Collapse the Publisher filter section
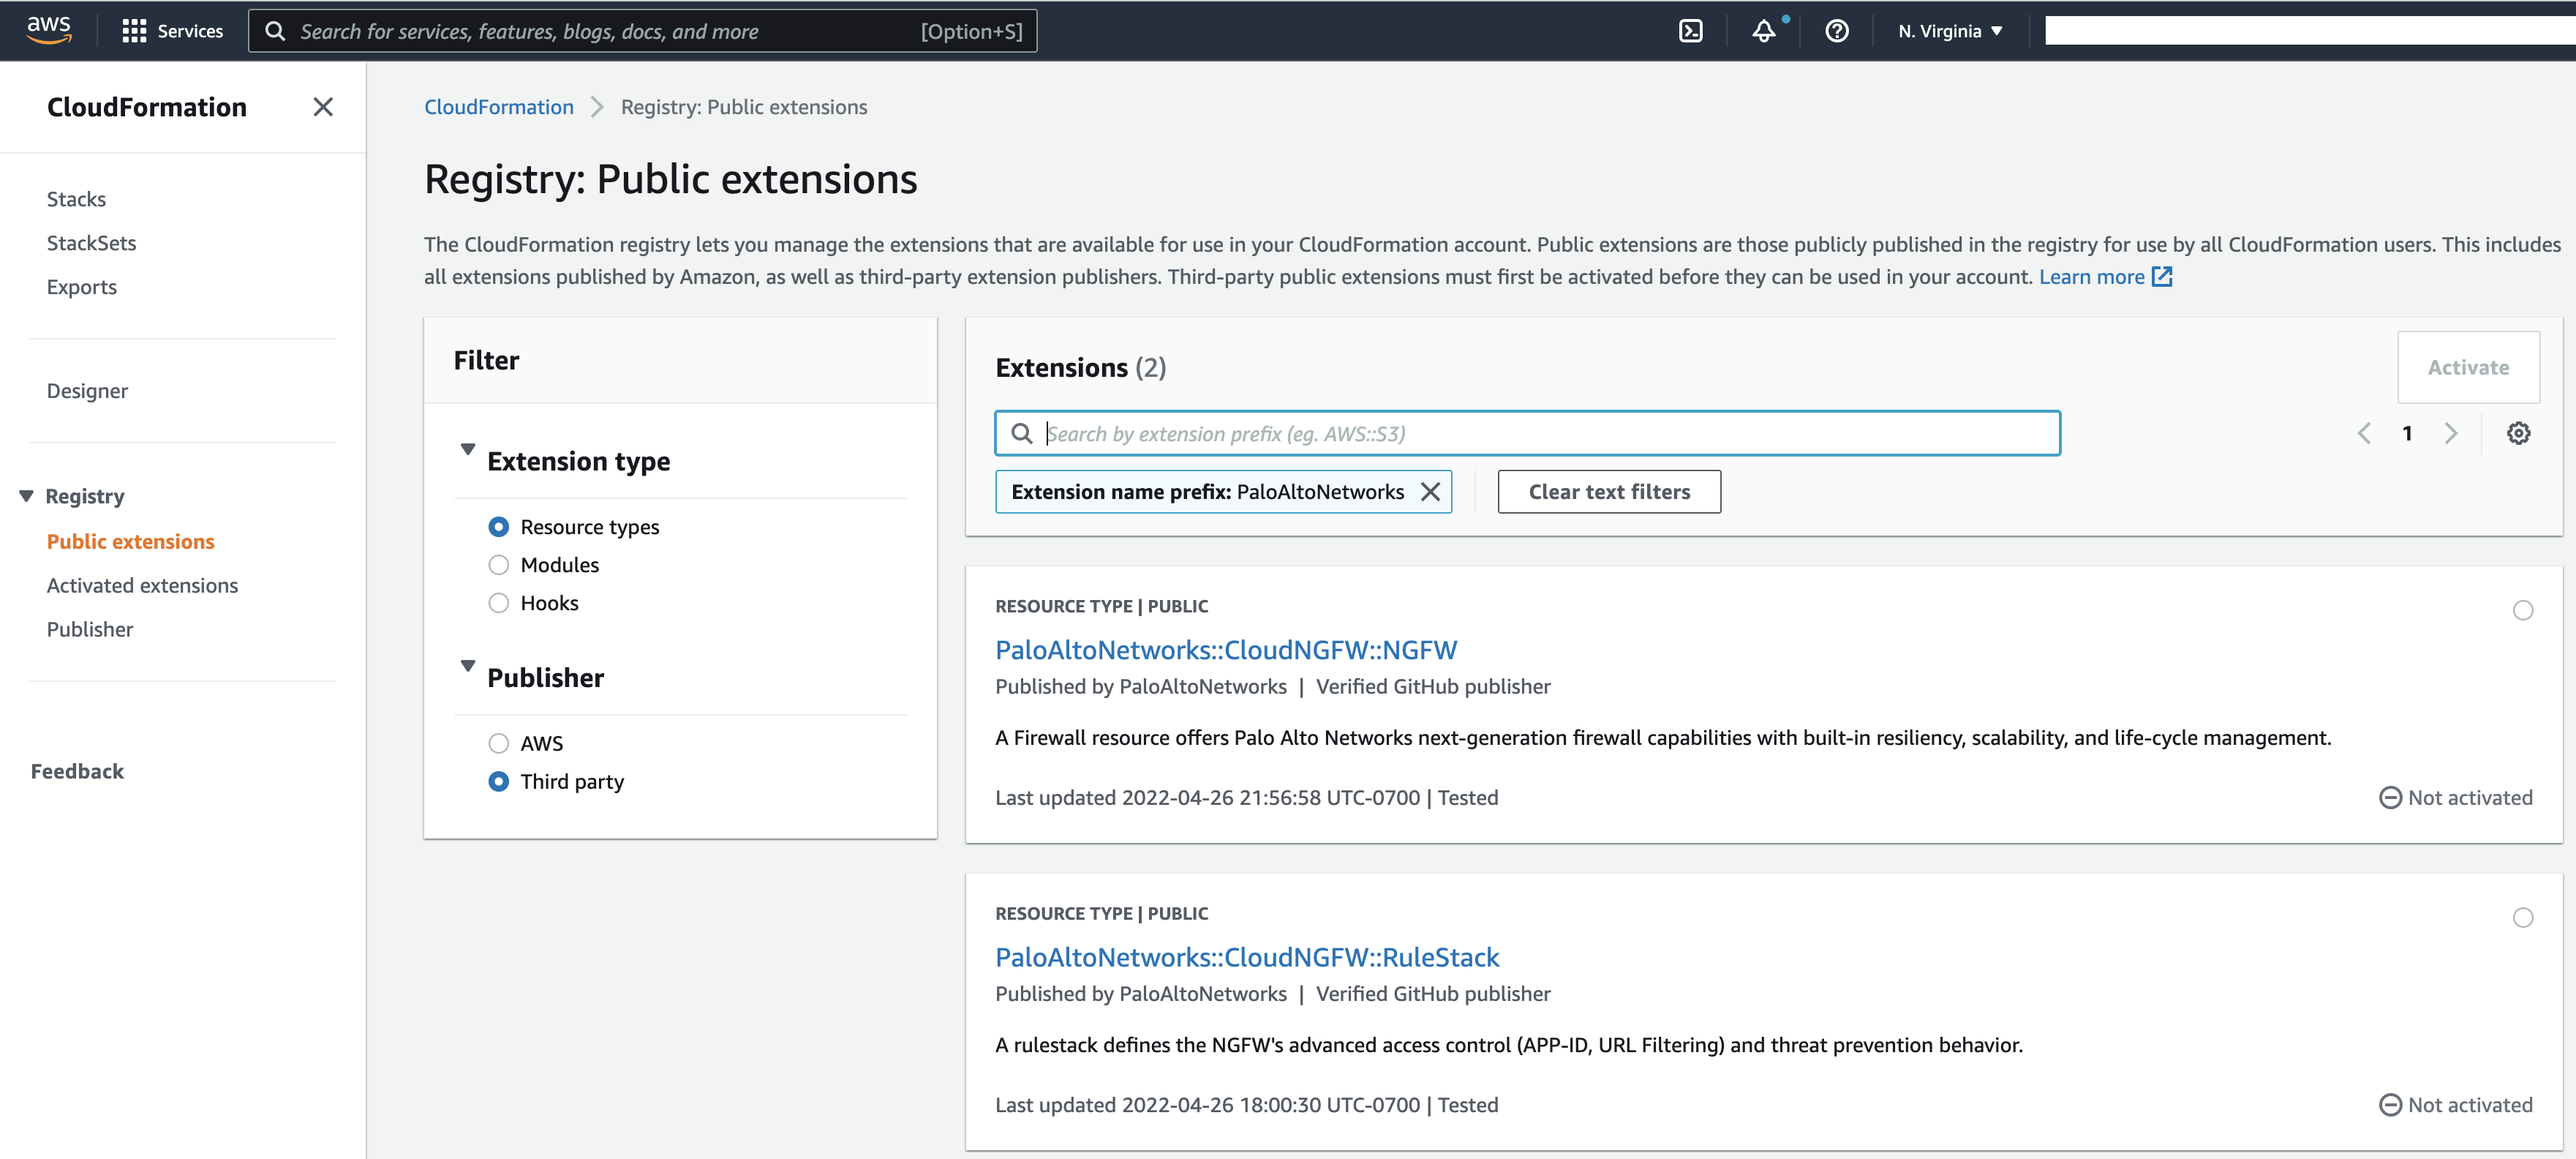Image resolution: width=2576 pixels, height=1159 pixels. point(467,666)
